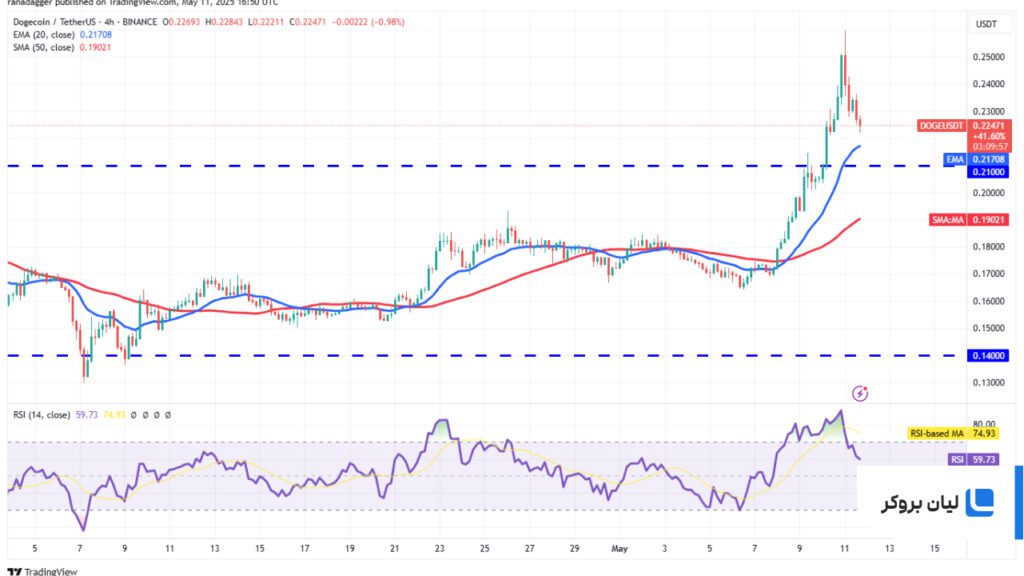Click the 0.21000 horizontal line price label

(989, 172)
